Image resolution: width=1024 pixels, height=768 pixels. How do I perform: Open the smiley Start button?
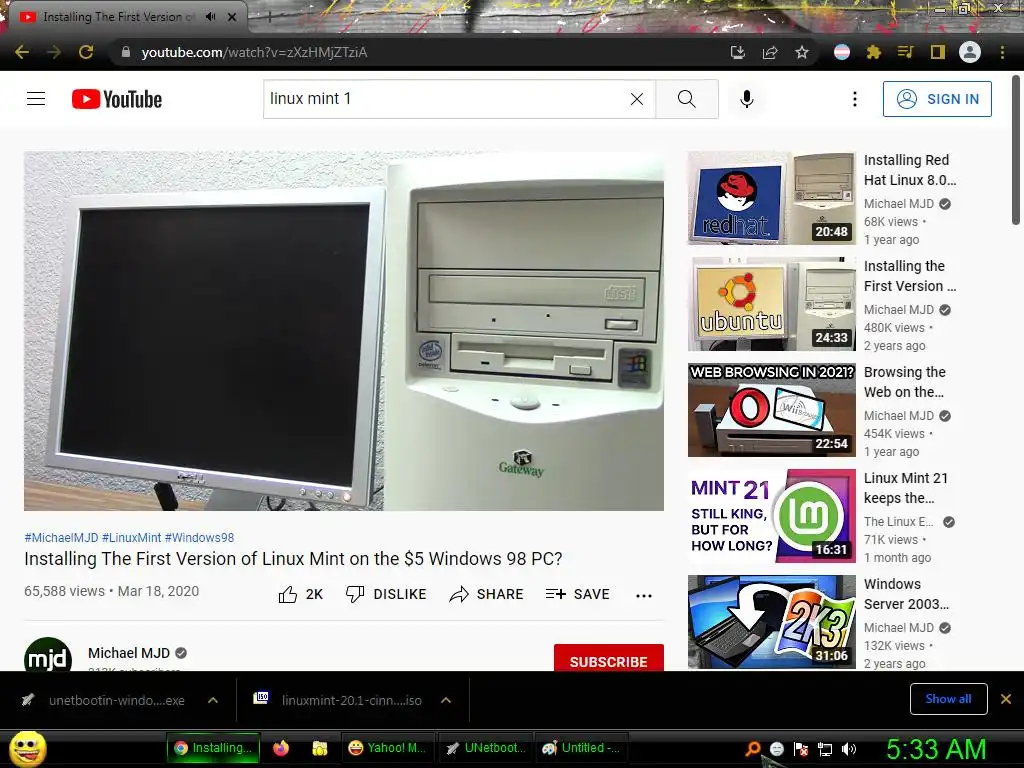pos(27,748)
